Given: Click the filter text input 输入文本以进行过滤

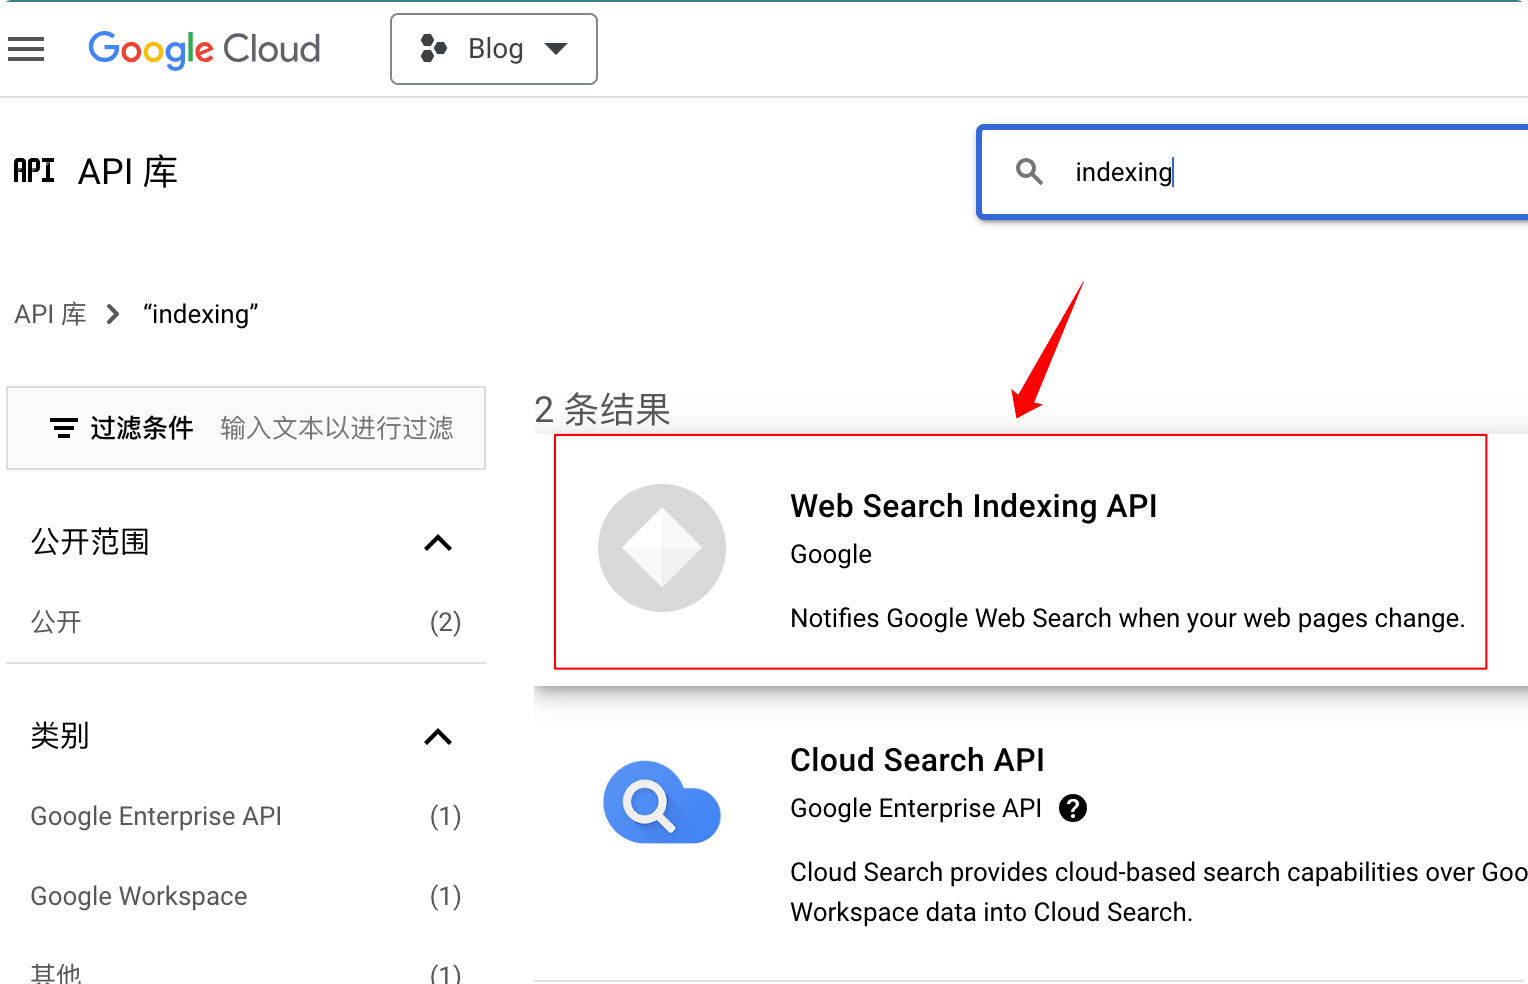Looking at the screenshot, I should [337, 428].
